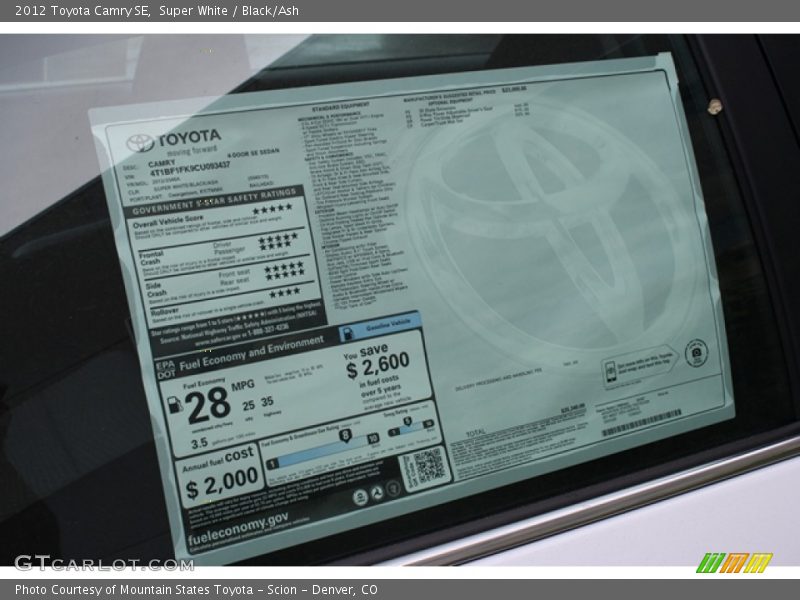
Task: Click the 'TOYOTA' wordmark on the sticker
Action: click(x=189, y=137)
